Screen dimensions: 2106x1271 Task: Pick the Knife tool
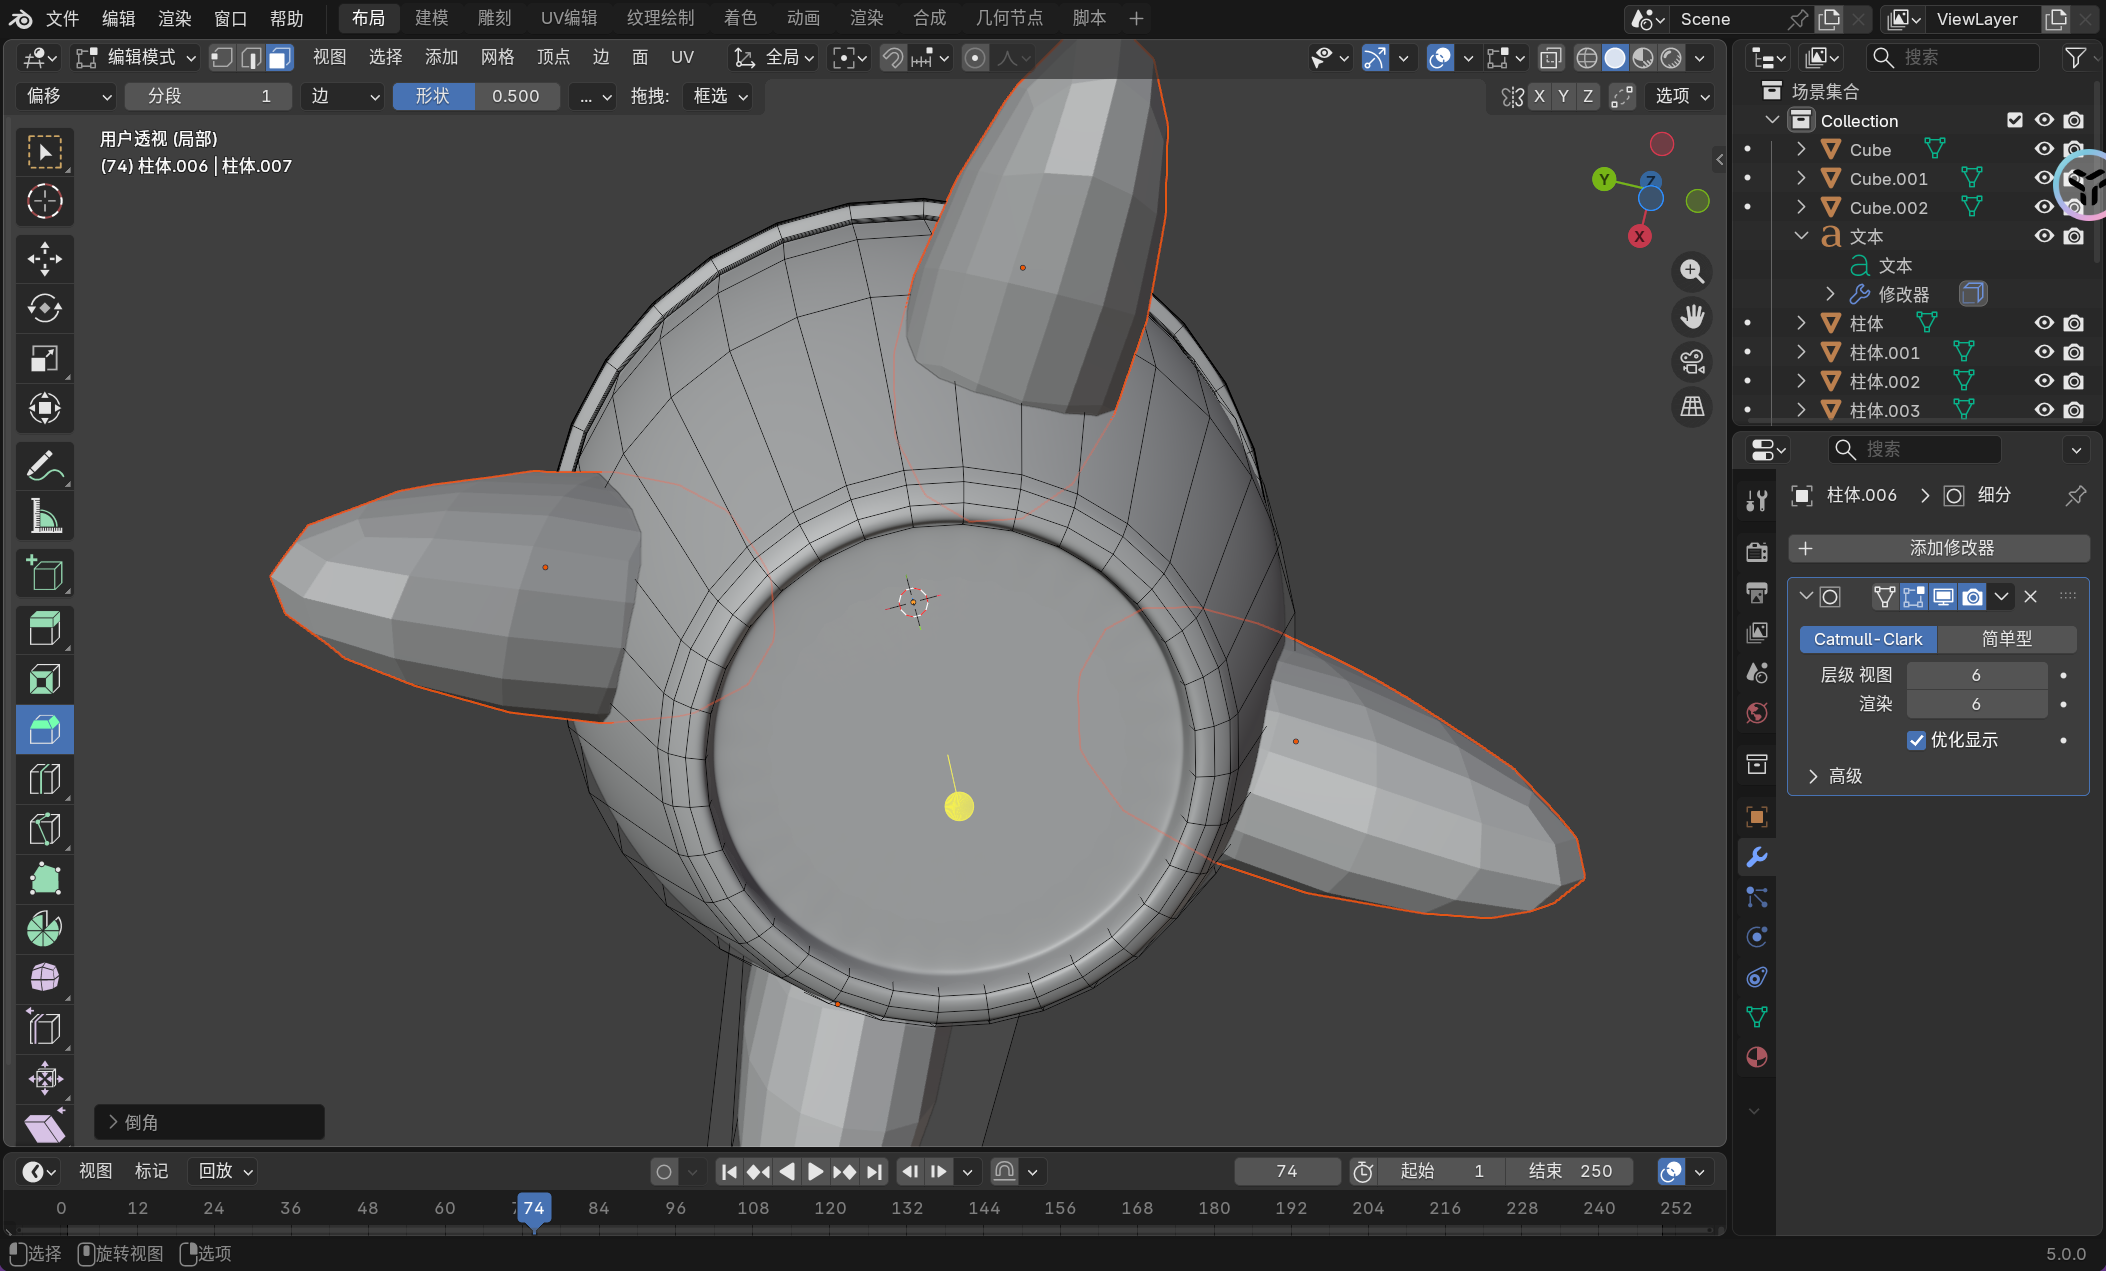click(x=44, y=829)
